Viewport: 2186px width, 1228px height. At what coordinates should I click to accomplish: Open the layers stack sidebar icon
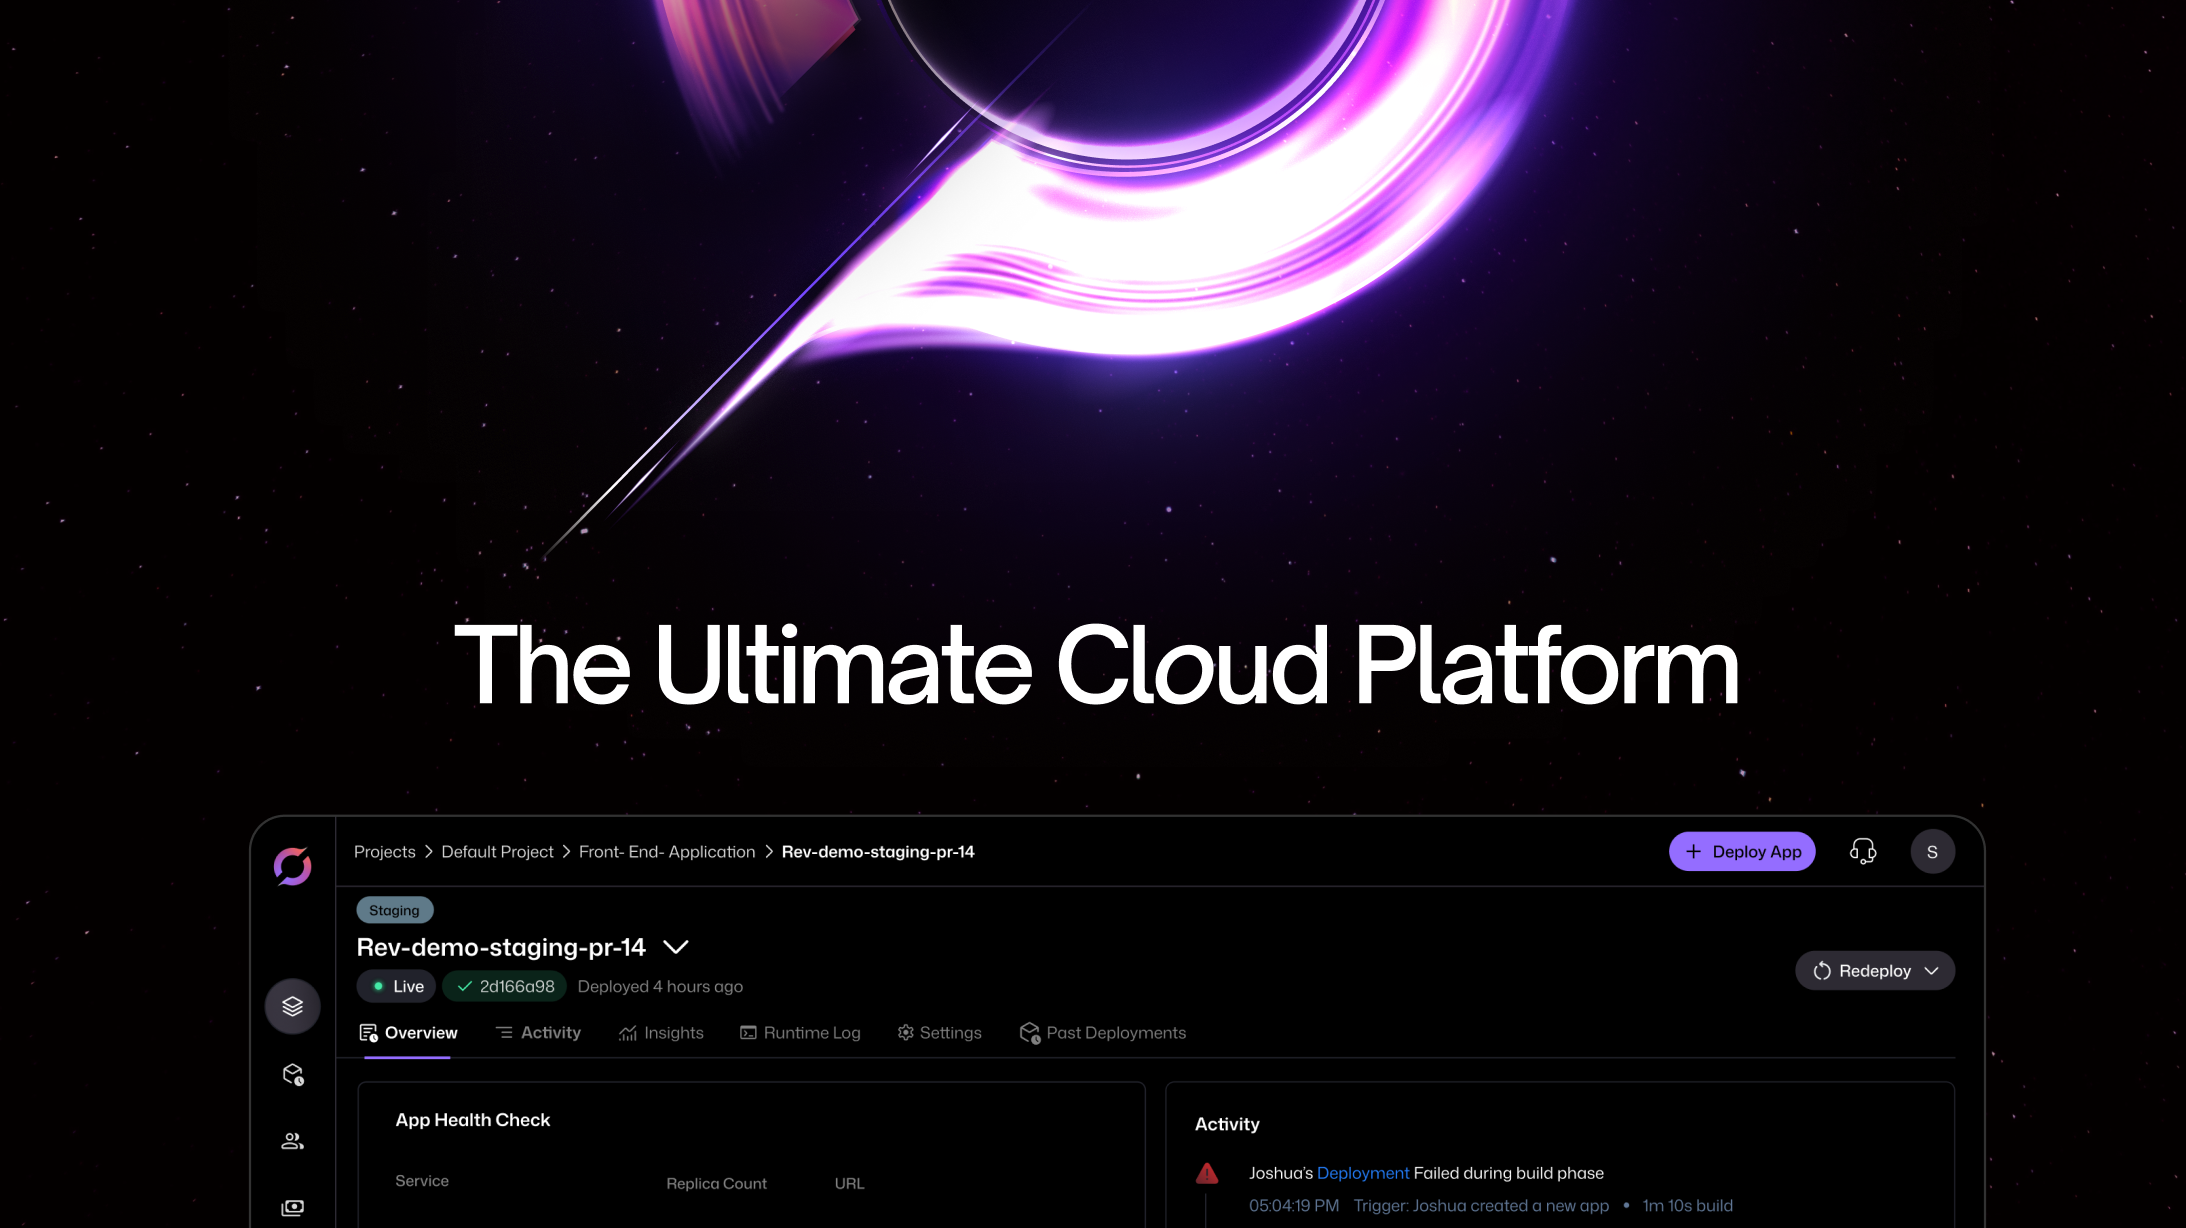click(x=292, y=1006)
